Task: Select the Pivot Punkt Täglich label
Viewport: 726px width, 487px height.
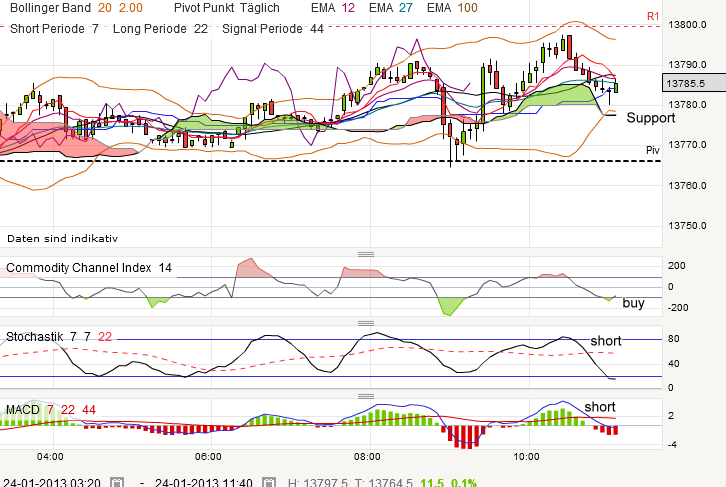Action: pos(227,8)
